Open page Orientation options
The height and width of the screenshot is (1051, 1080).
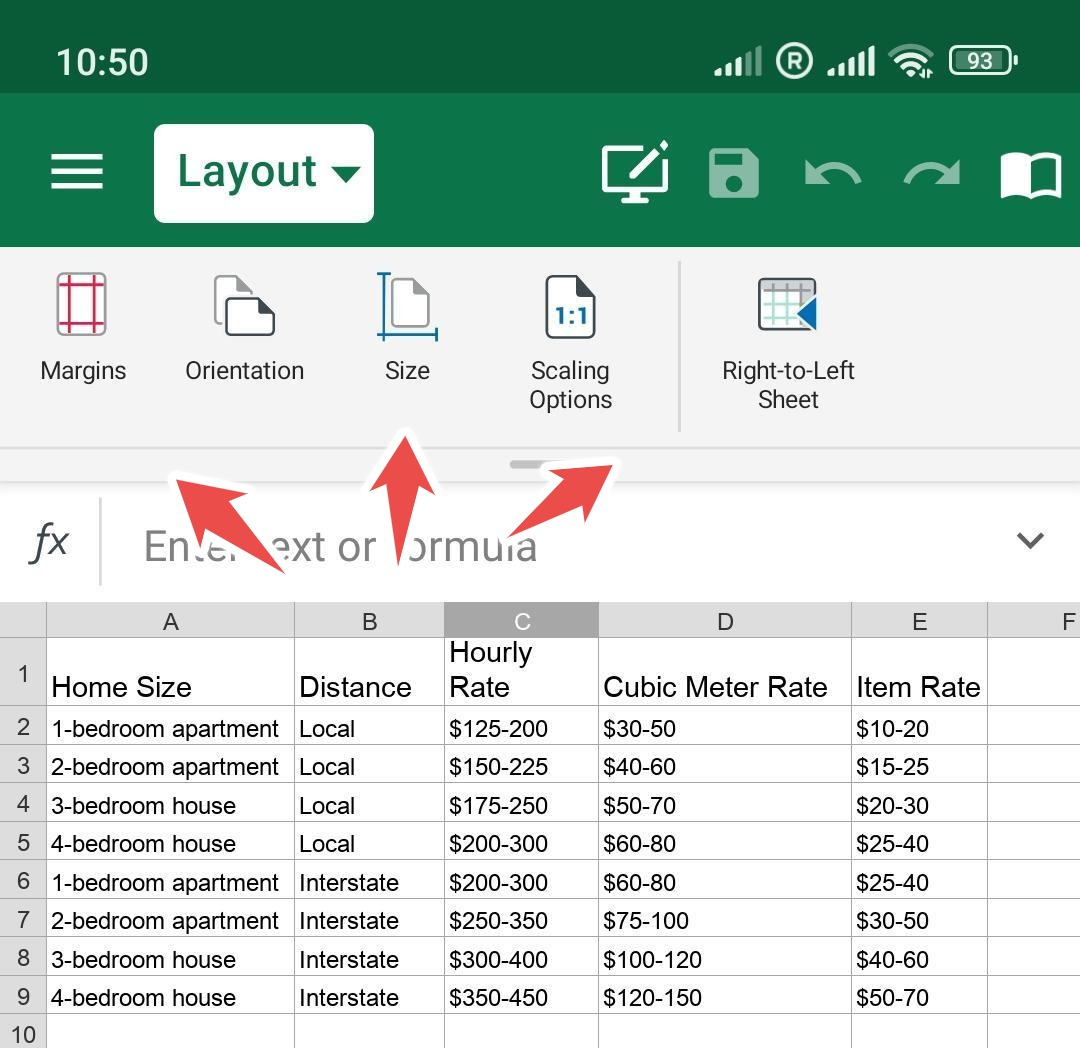(x=245, y=328)
